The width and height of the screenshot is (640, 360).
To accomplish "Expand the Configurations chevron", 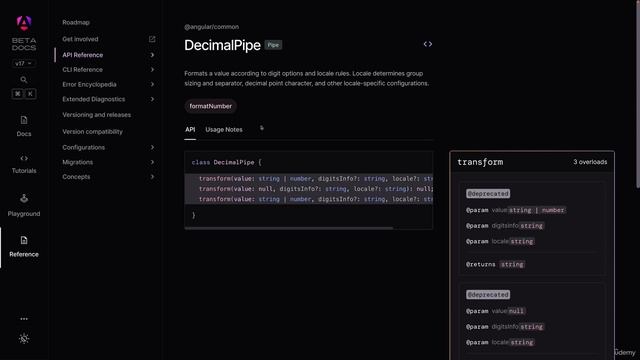I will (152, 147).
